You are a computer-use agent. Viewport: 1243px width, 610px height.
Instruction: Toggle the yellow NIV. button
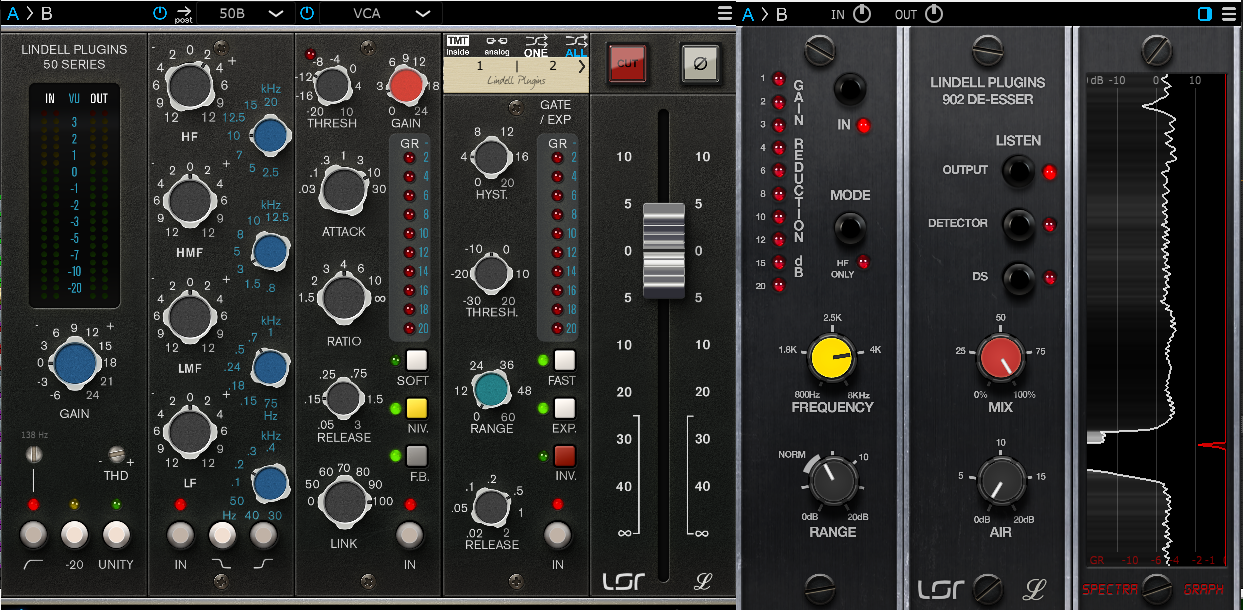[417, 408]
